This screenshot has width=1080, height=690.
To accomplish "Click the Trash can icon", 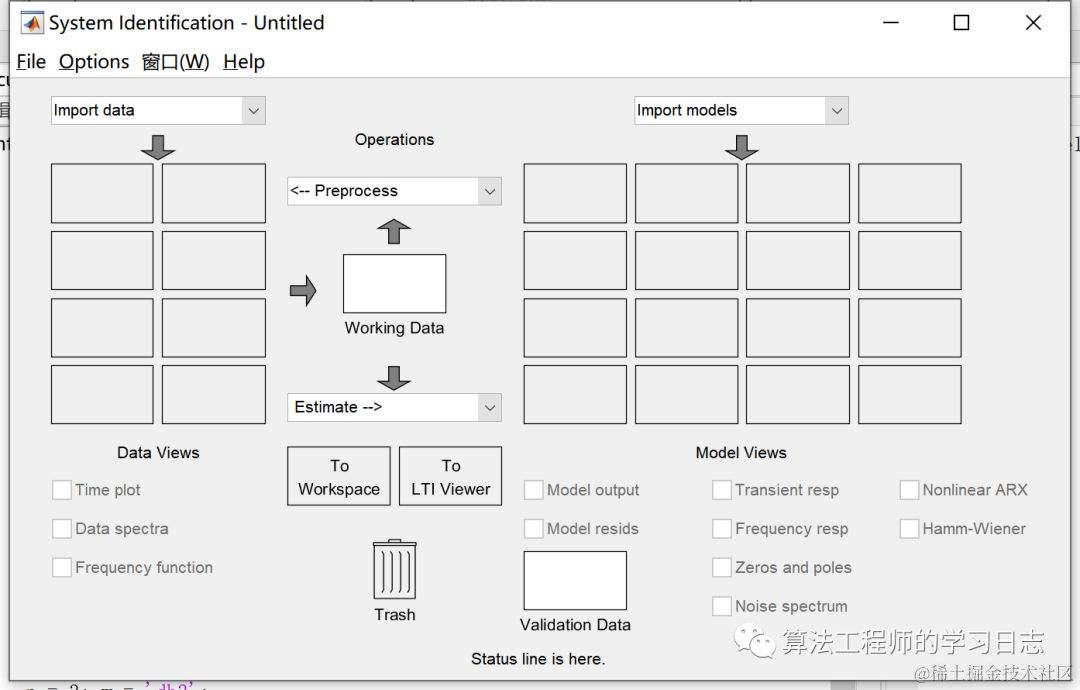I will 395,569.
